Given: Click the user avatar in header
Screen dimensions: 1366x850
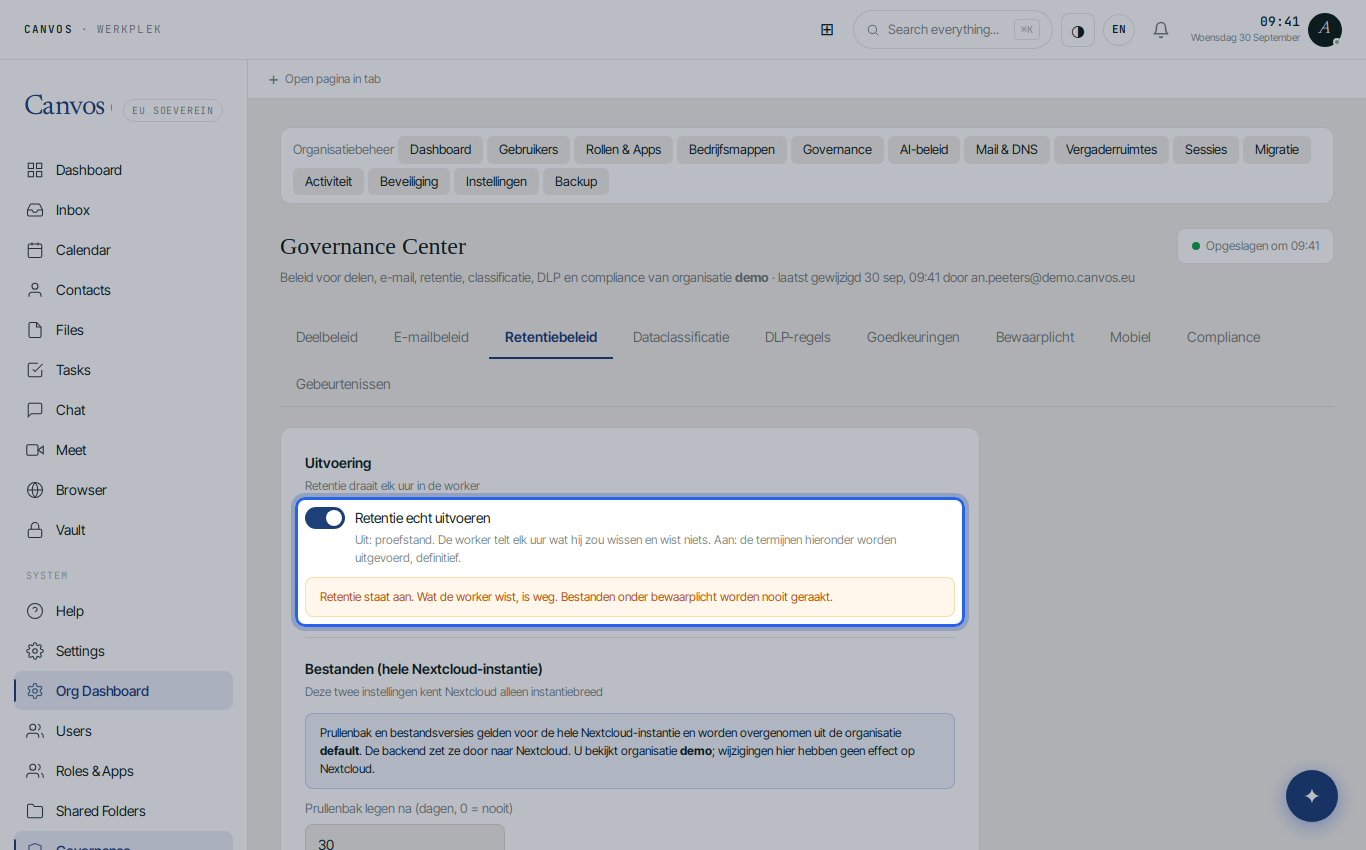Looking at the screenshot, I should [x=1325, y=30].
